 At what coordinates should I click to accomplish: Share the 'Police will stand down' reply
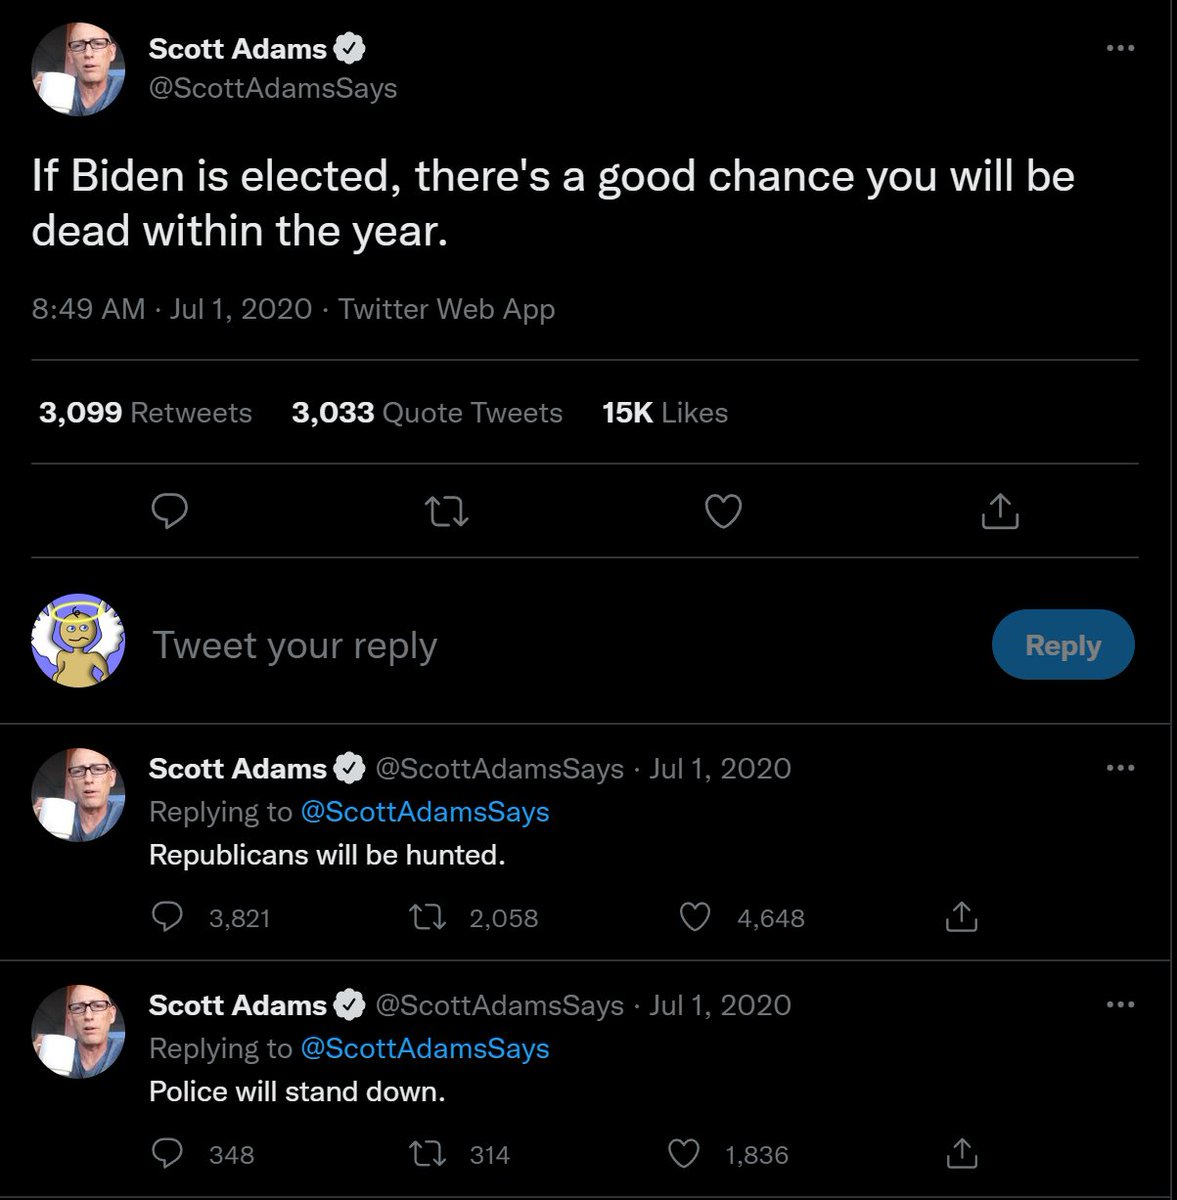[960, 1154]
